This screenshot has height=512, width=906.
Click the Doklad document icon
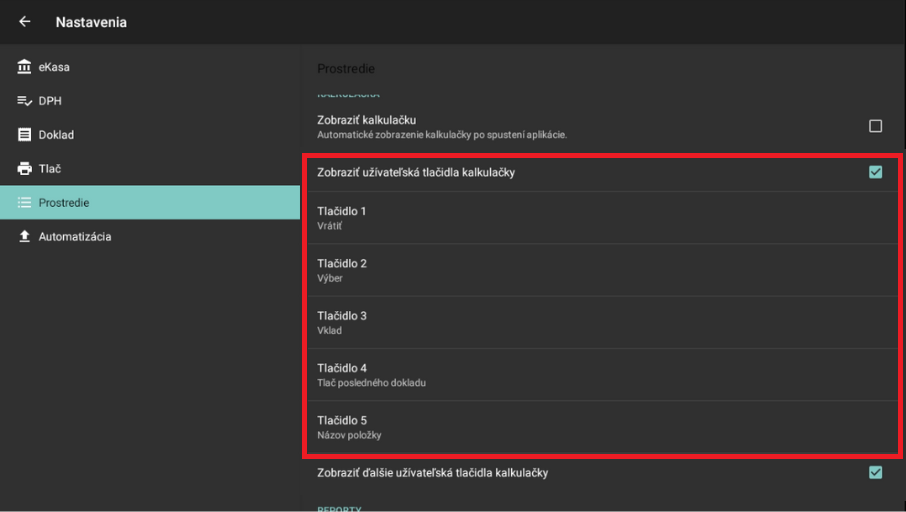point(25,135)
